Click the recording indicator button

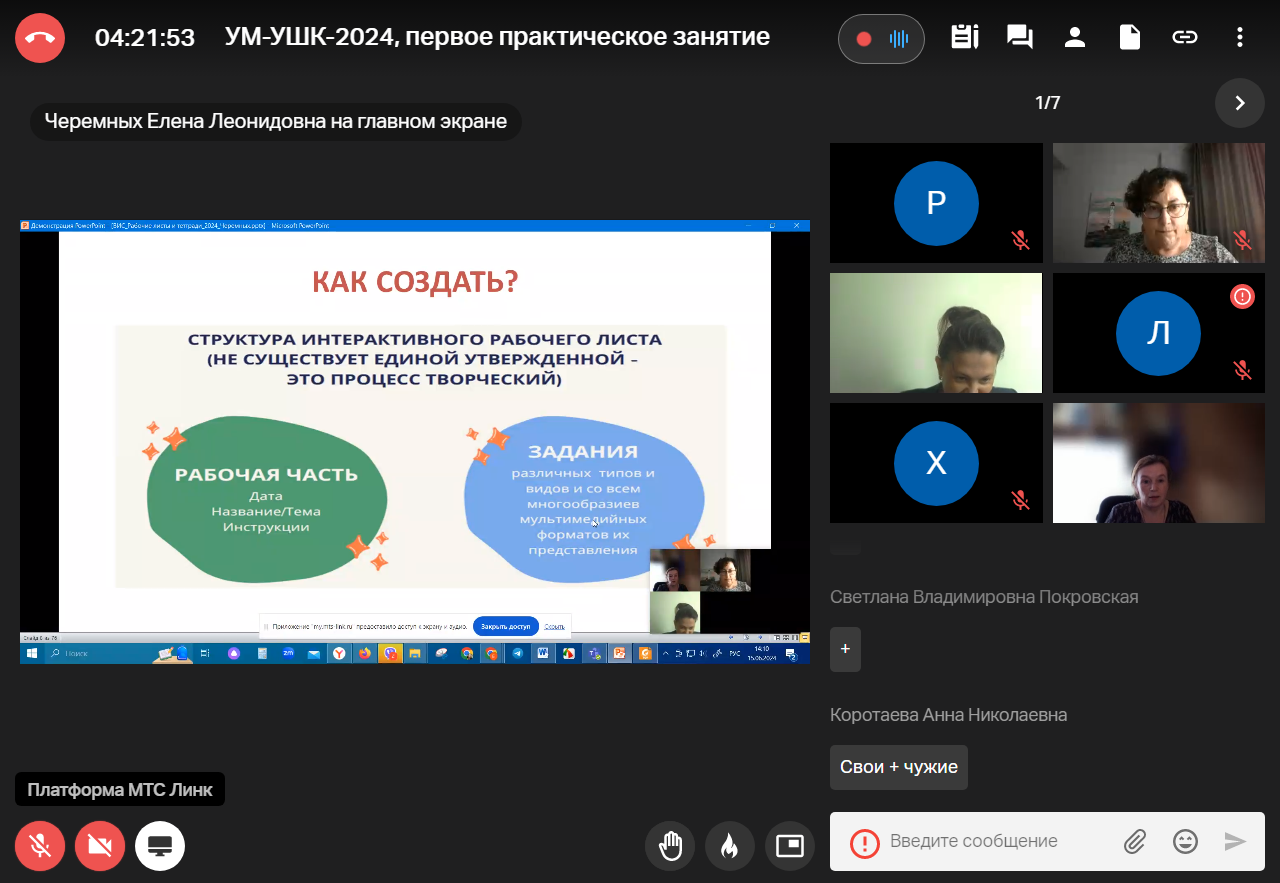point(881,39)
